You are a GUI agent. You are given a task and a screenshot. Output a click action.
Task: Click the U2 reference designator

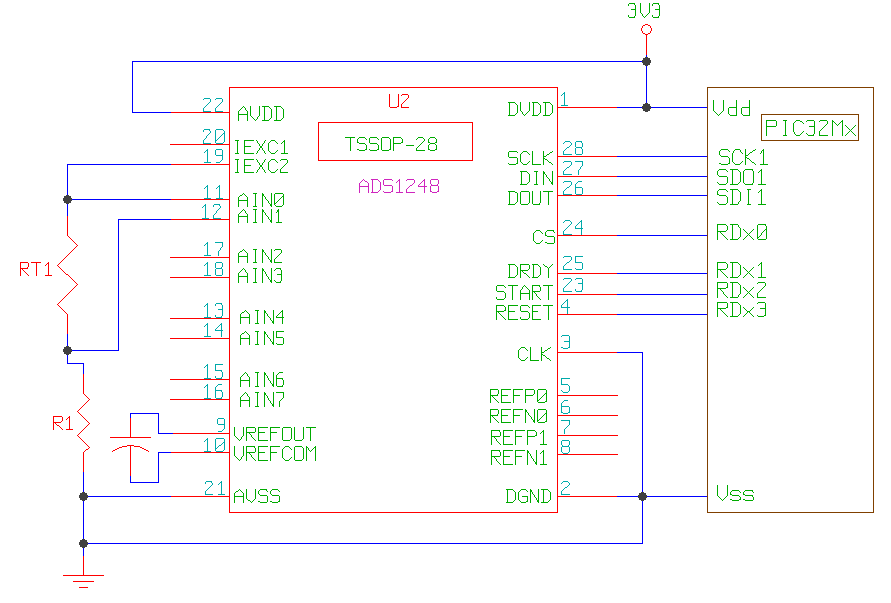tap(399, 101)
